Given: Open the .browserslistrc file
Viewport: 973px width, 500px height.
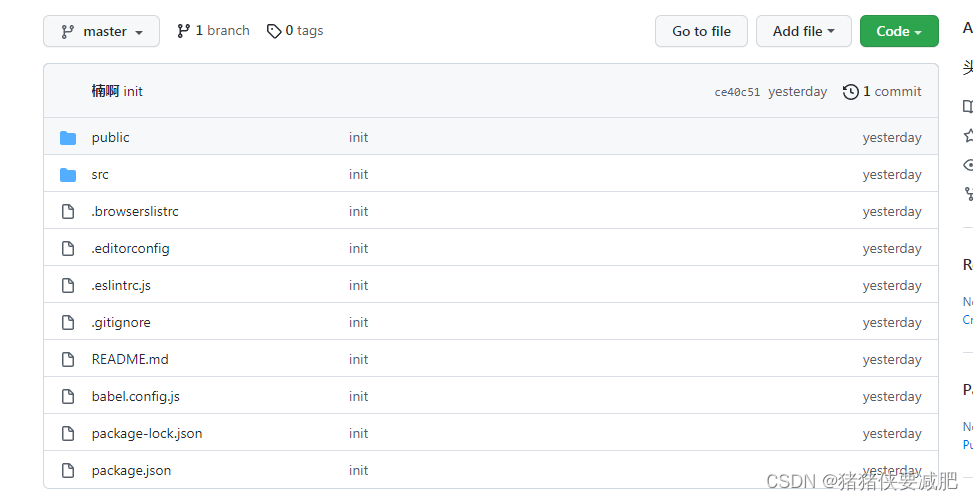Looking at the screenshot, I should (135, 212).
